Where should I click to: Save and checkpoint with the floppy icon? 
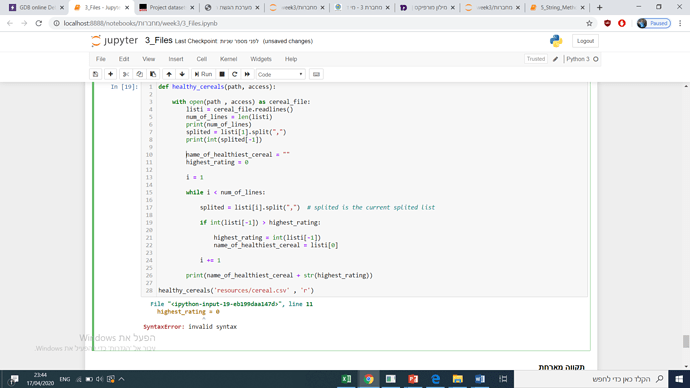pyautogui.click(x=95, y=74)
